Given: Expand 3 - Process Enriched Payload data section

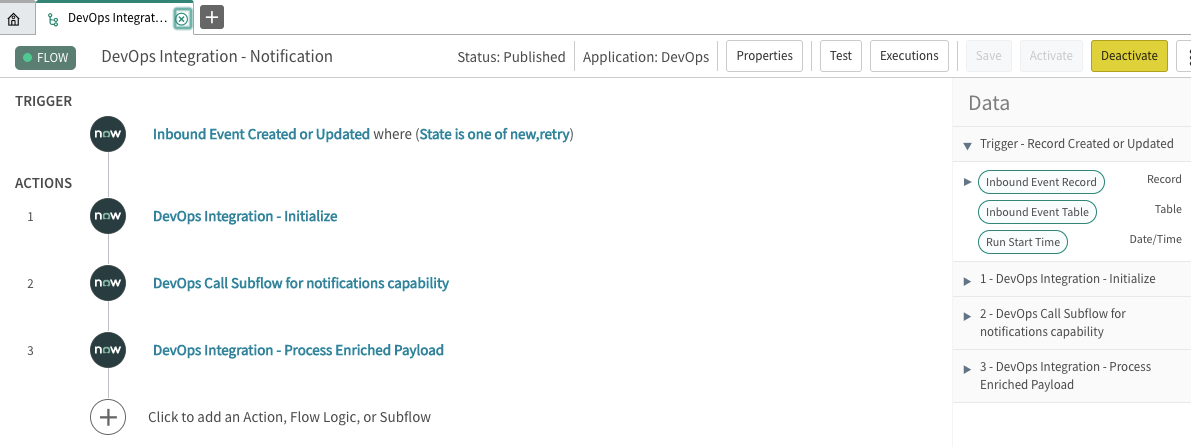Looking at the screenshot, I should pos(968,369).
